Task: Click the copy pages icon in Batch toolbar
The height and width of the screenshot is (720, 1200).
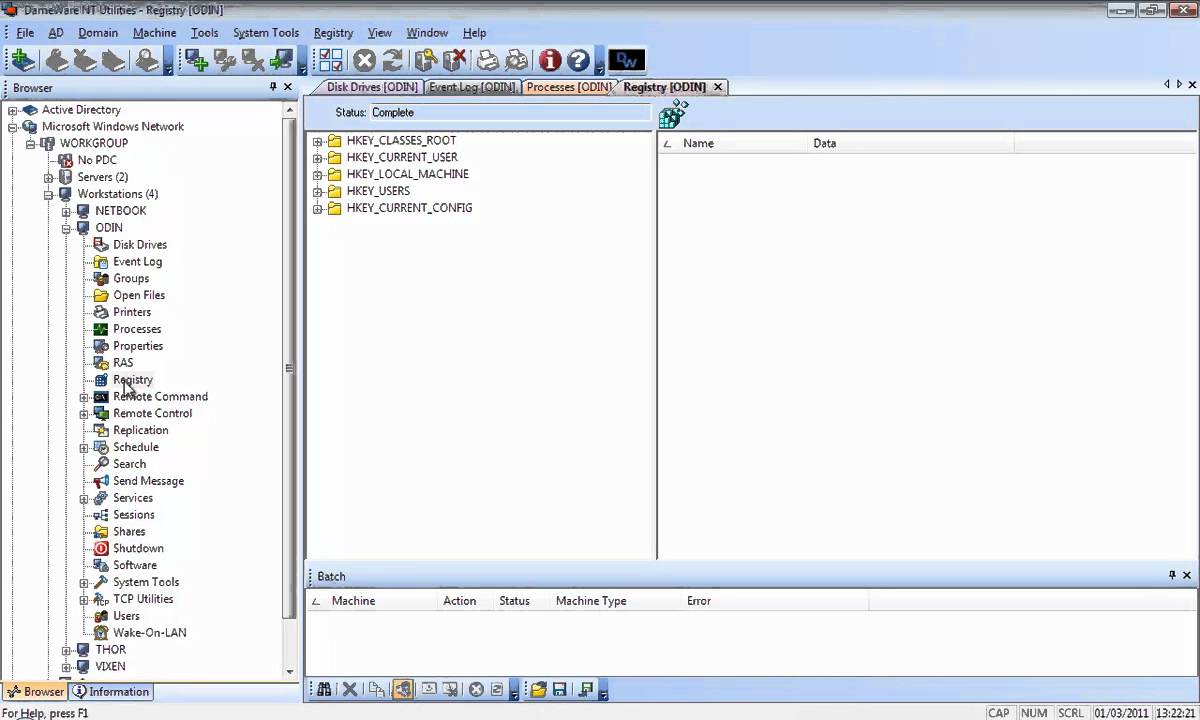Action: [x=376, y=689]
